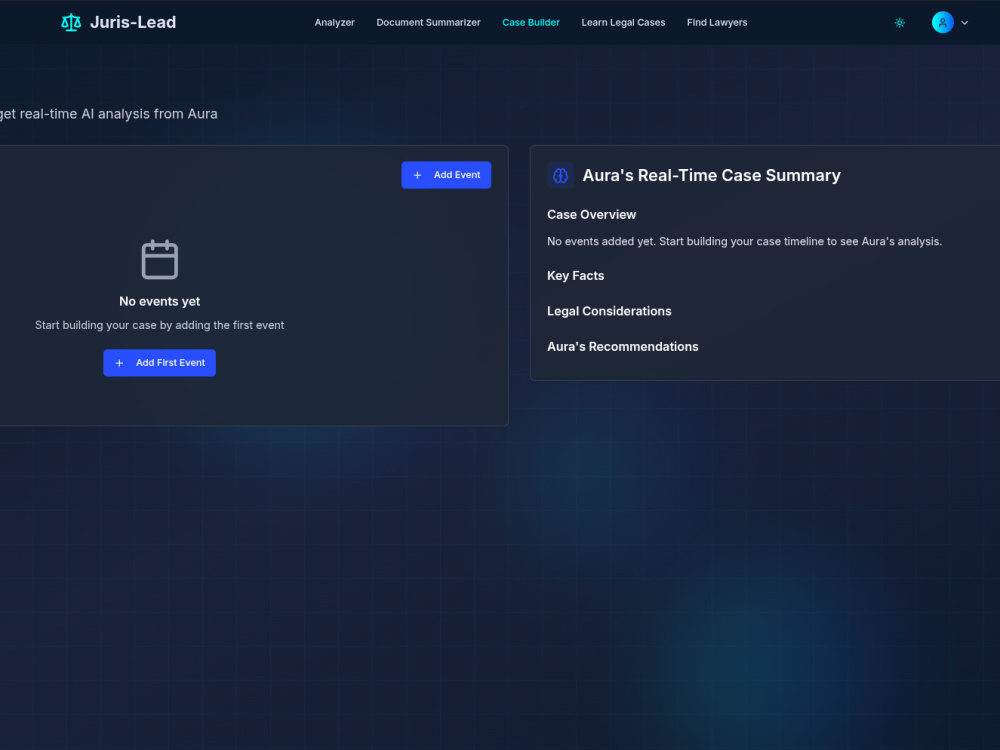
Task: Go to Document Summarizer
Action: pos(428,22)
